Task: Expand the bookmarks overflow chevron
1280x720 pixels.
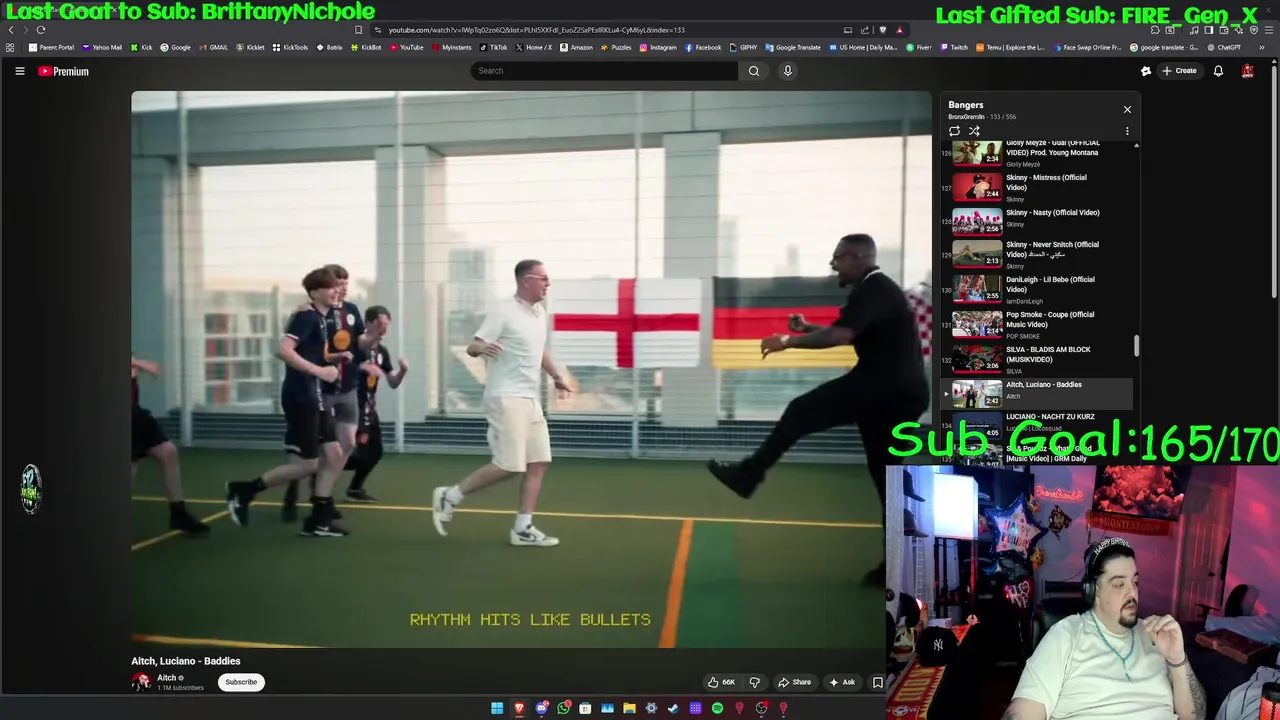Action: 1262,47
